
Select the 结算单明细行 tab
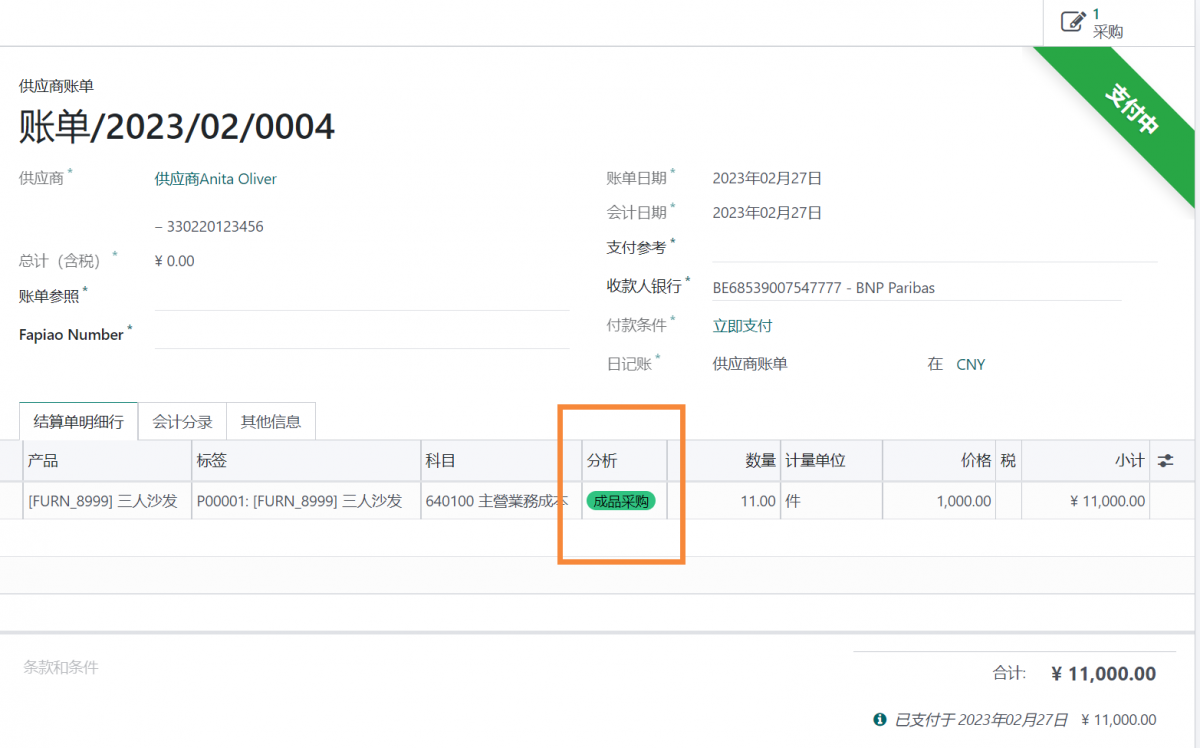pos(78,421)
